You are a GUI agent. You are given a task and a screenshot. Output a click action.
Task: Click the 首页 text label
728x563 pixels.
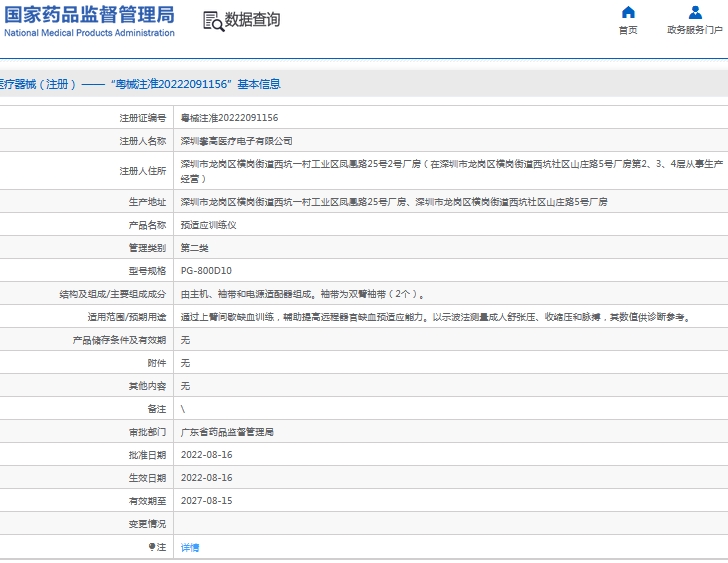coord(628,30)
